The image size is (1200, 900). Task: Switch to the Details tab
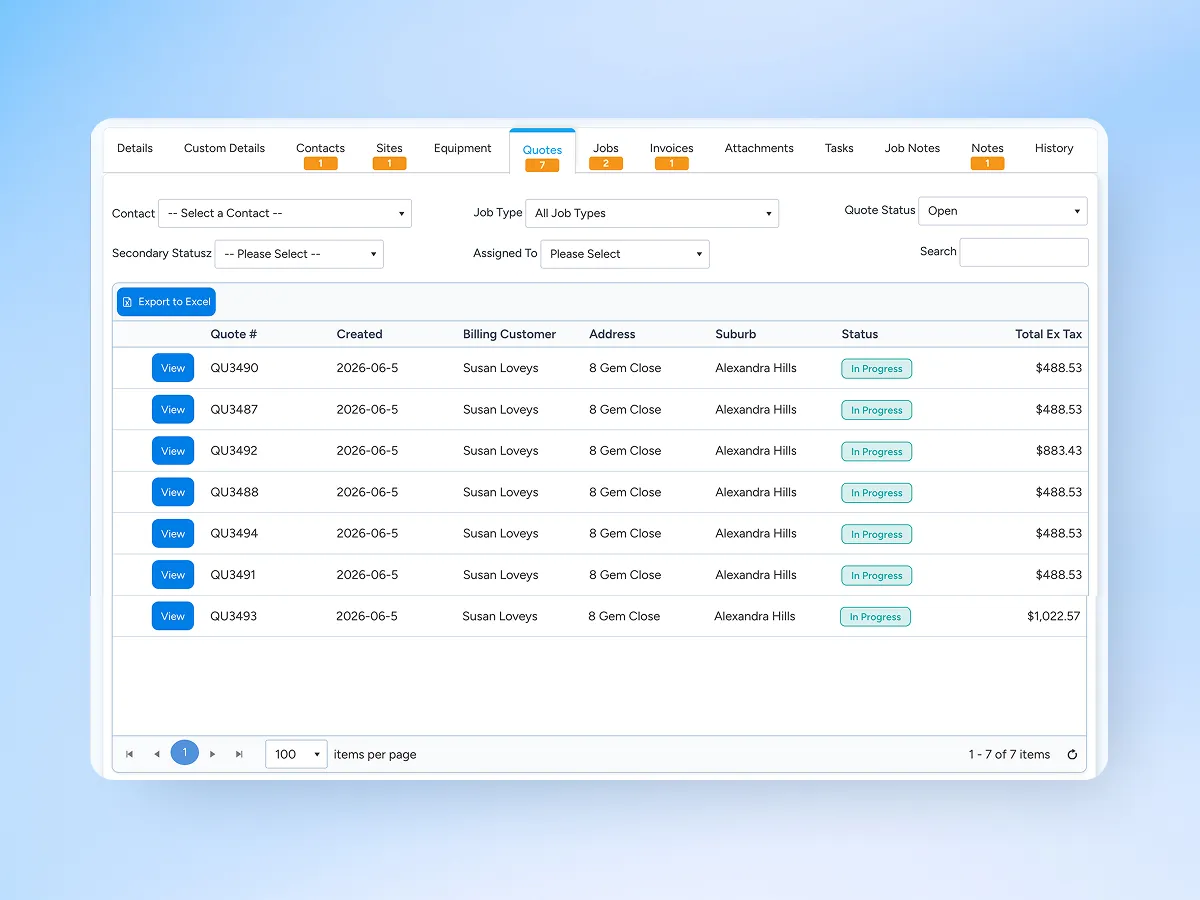[x=135, y=148]
